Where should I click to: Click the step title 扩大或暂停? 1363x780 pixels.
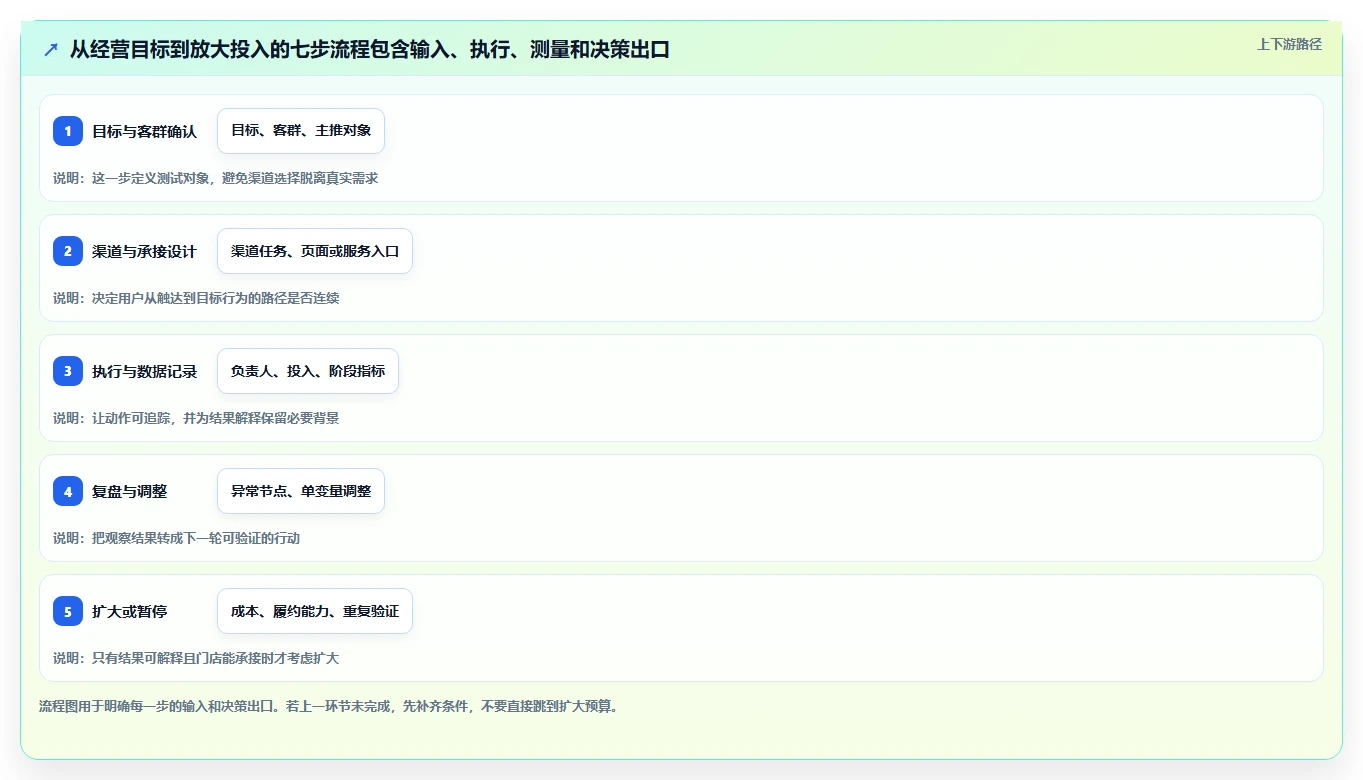[x=129, y=611]
